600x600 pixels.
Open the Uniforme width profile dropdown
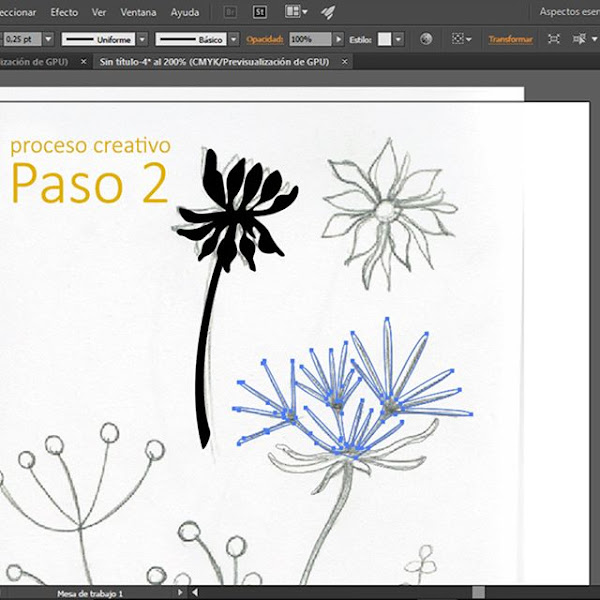pos(142,39)
